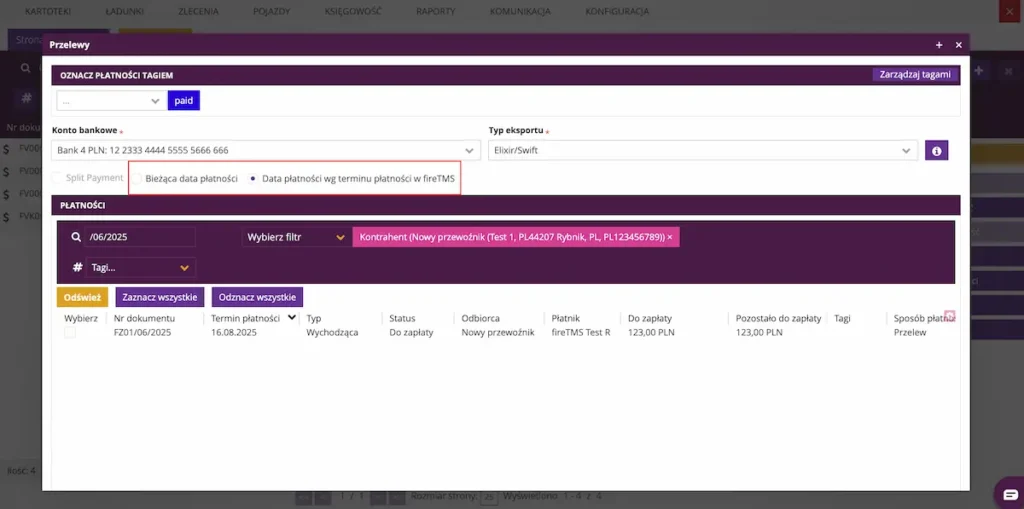This screenshot has height=509, width=1024.
Task: Select Data płatności wg terminu płatności radio
Action: 253,178
